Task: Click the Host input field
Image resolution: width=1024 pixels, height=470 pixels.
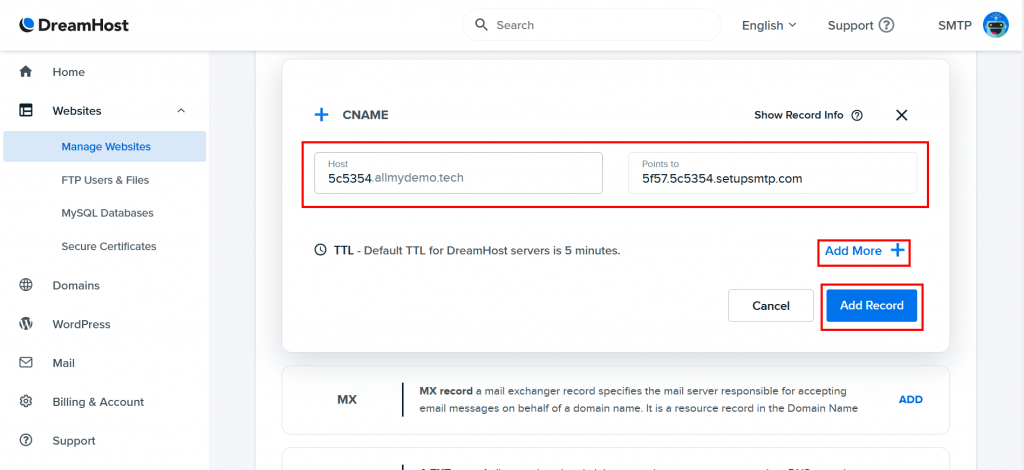Action: (458, 173)
